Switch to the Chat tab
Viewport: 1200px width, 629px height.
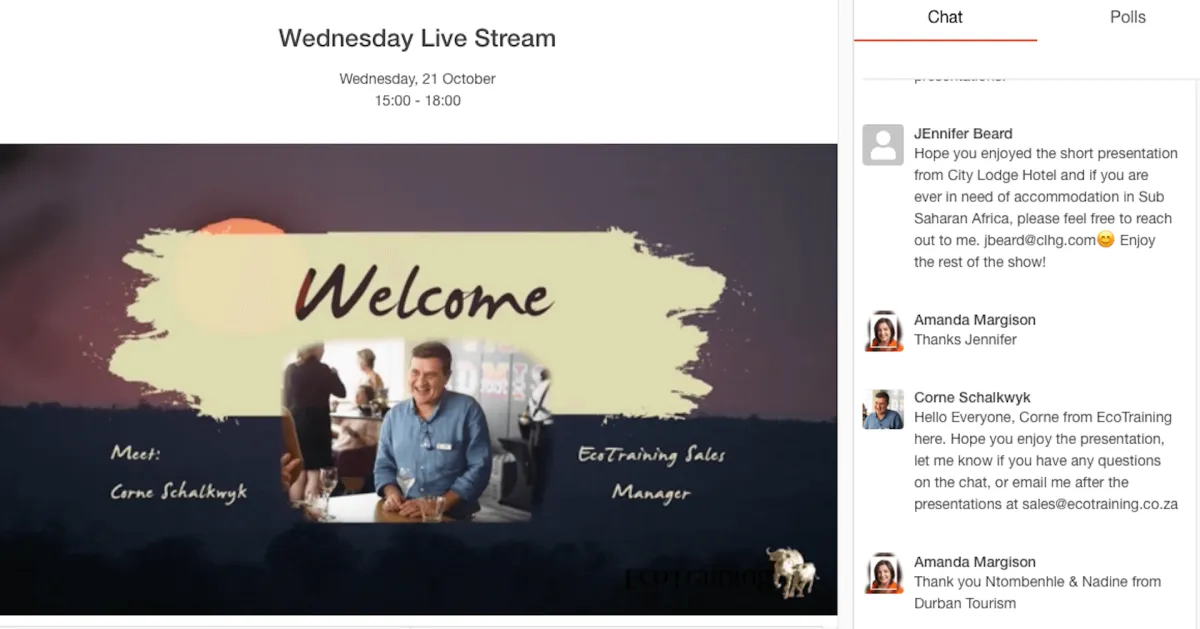(945, 18)
